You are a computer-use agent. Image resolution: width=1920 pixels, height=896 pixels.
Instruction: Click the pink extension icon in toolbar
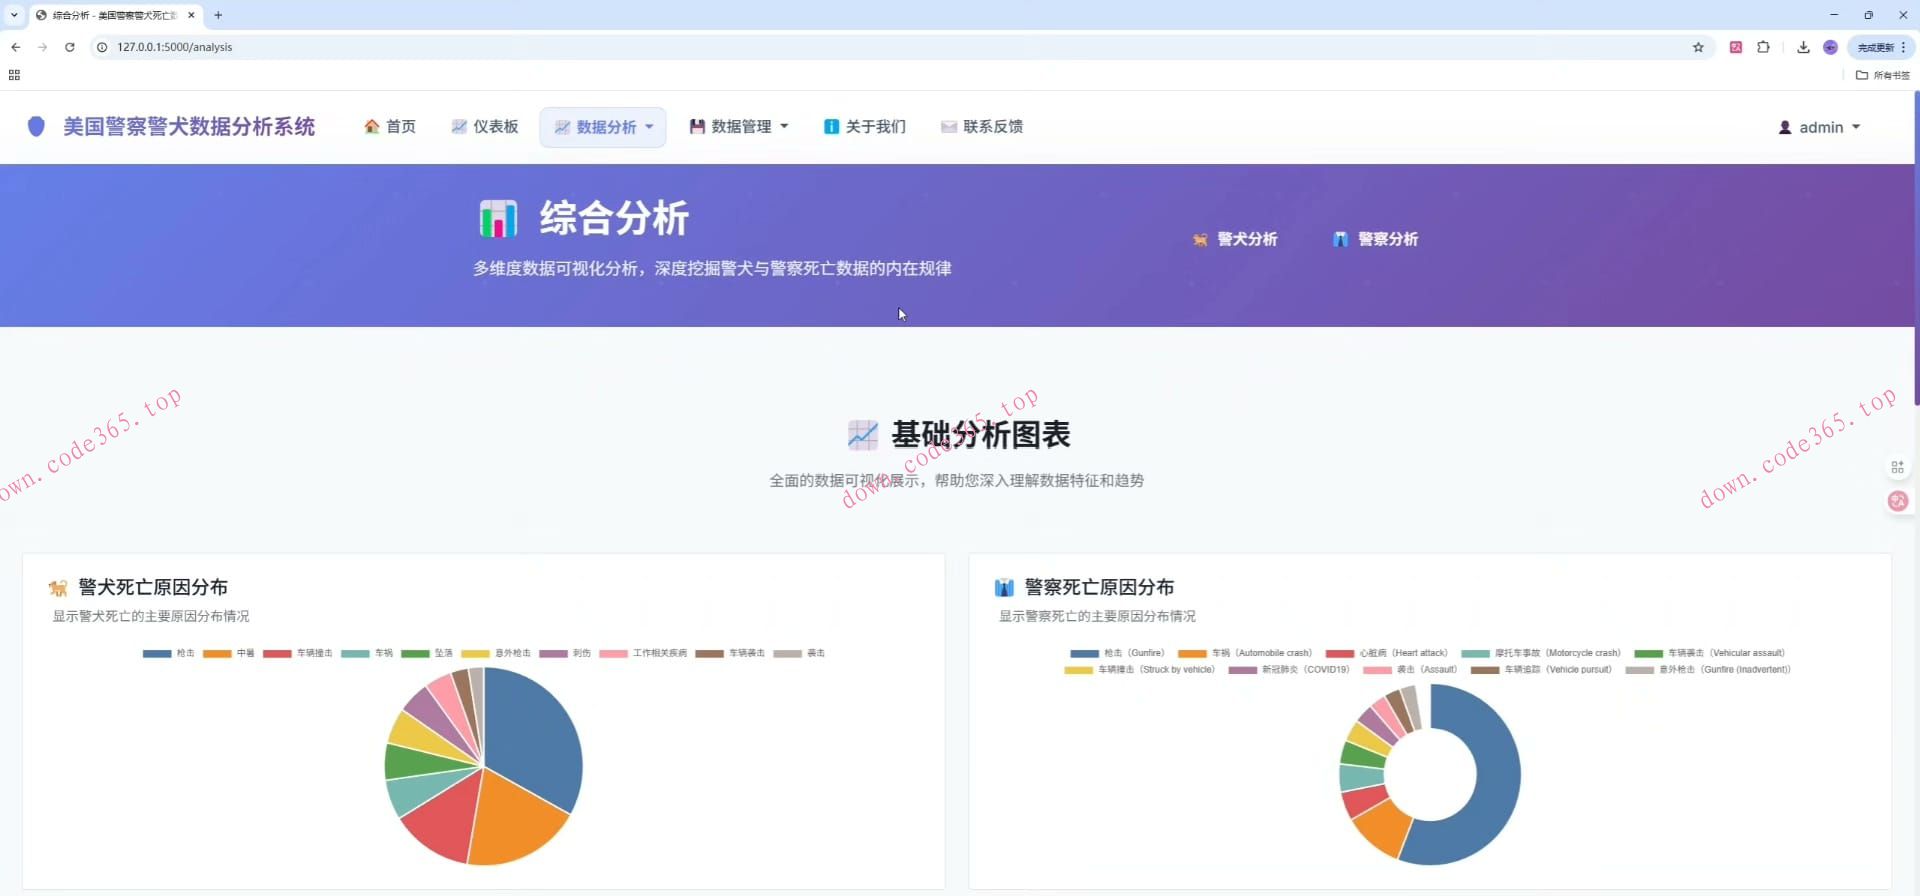[1736, 47]
